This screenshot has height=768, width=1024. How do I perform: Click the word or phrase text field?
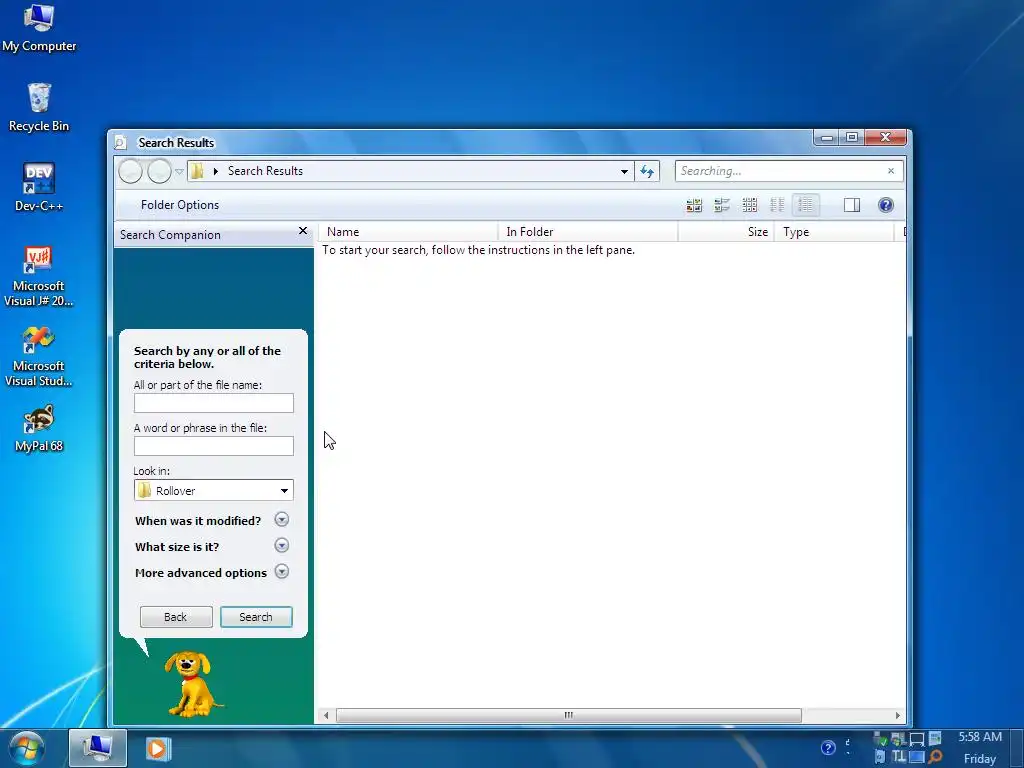tap(214, 446)
